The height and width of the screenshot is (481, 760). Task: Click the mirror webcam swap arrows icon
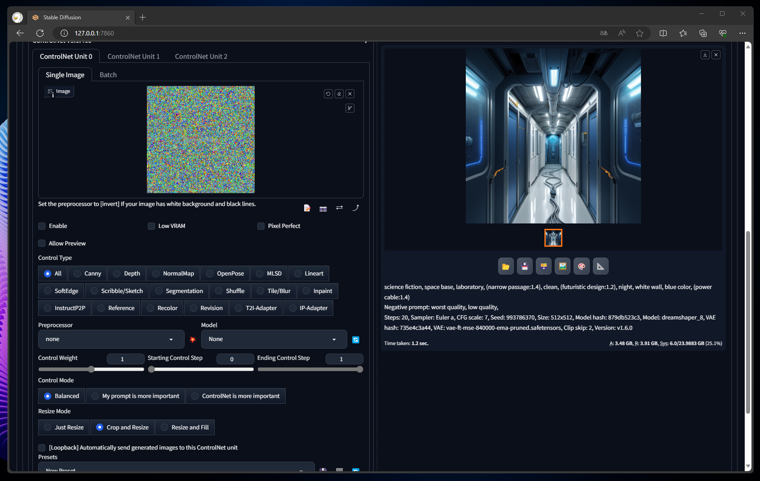coord(339,208)
